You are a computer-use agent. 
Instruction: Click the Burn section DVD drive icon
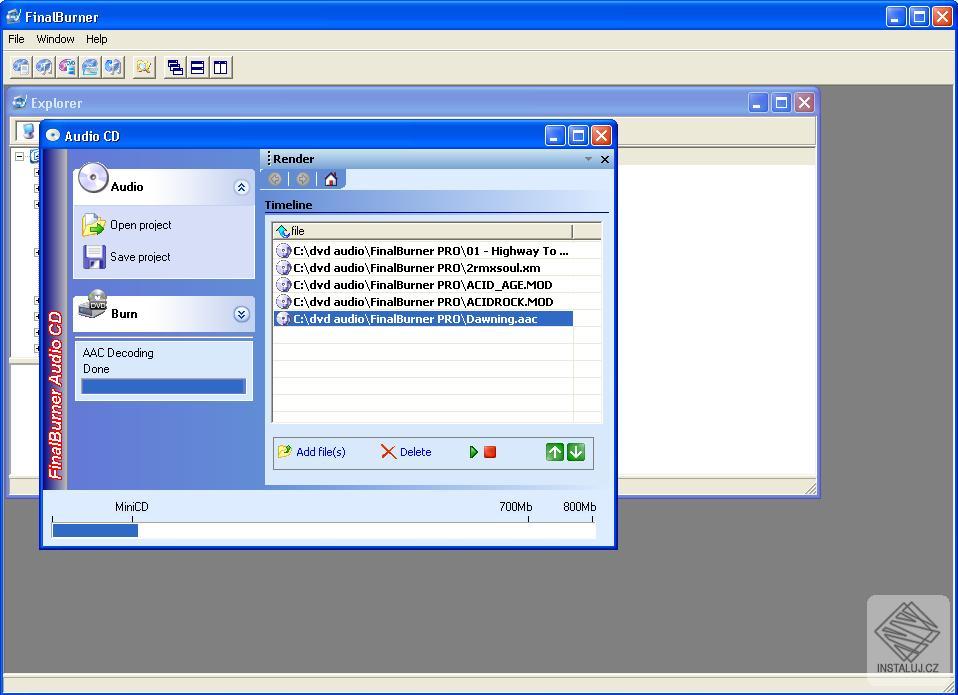pos(93,304)
